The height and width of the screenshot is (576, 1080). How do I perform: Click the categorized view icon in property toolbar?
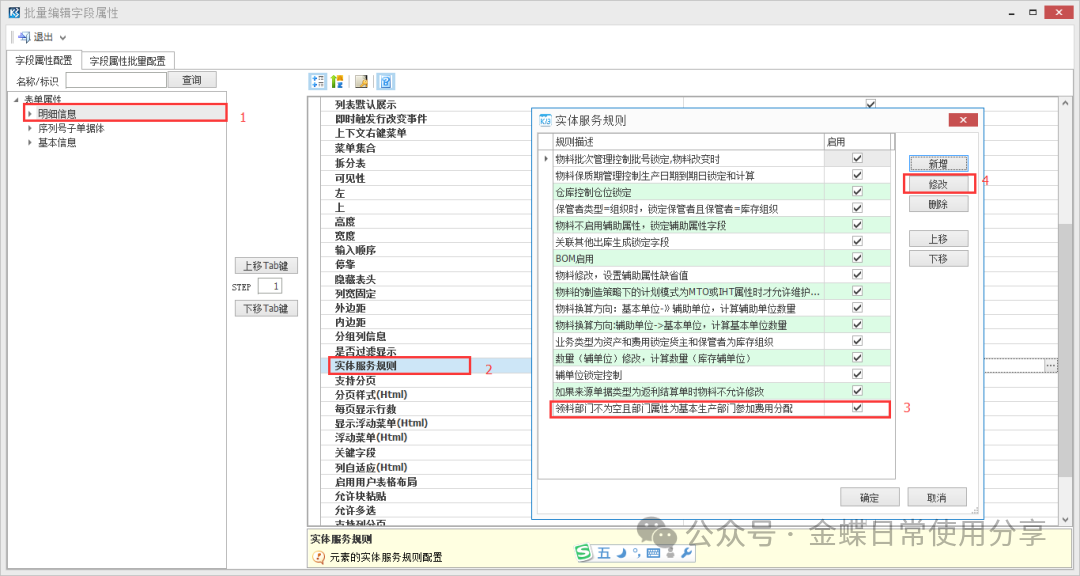[317, 81]
